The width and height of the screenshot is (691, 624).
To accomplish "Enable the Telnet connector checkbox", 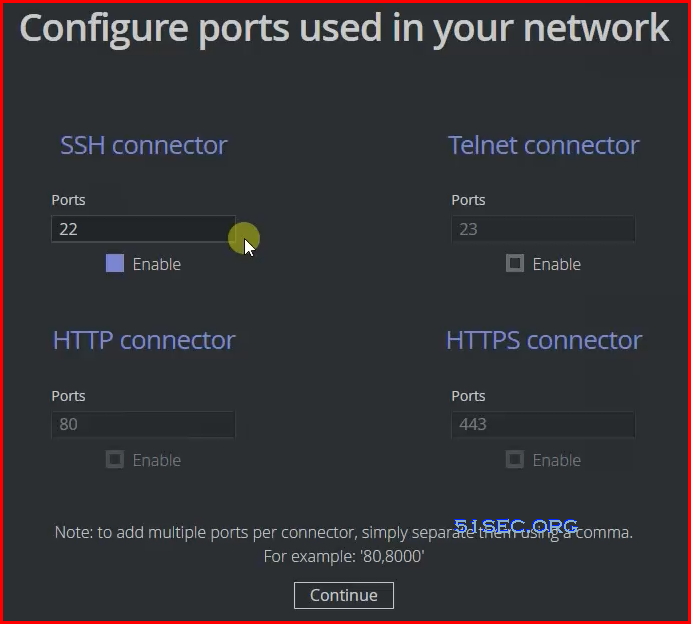I will click(x=515, y=264).
